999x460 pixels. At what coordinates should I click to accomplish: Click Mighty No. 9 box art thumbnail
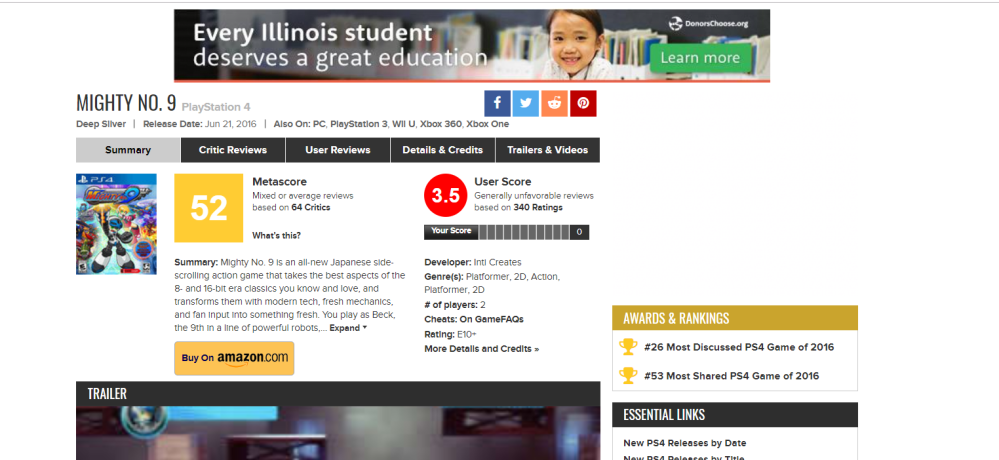[116, 224]
